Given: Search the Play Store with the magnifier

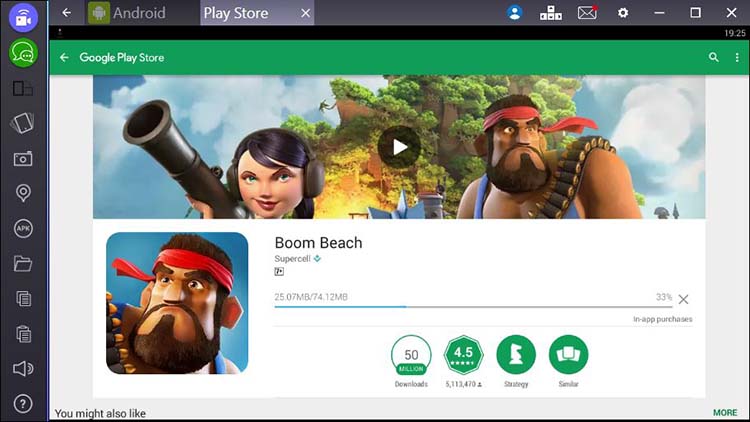Looking at the screenshot, I should [x=714, y=57].
